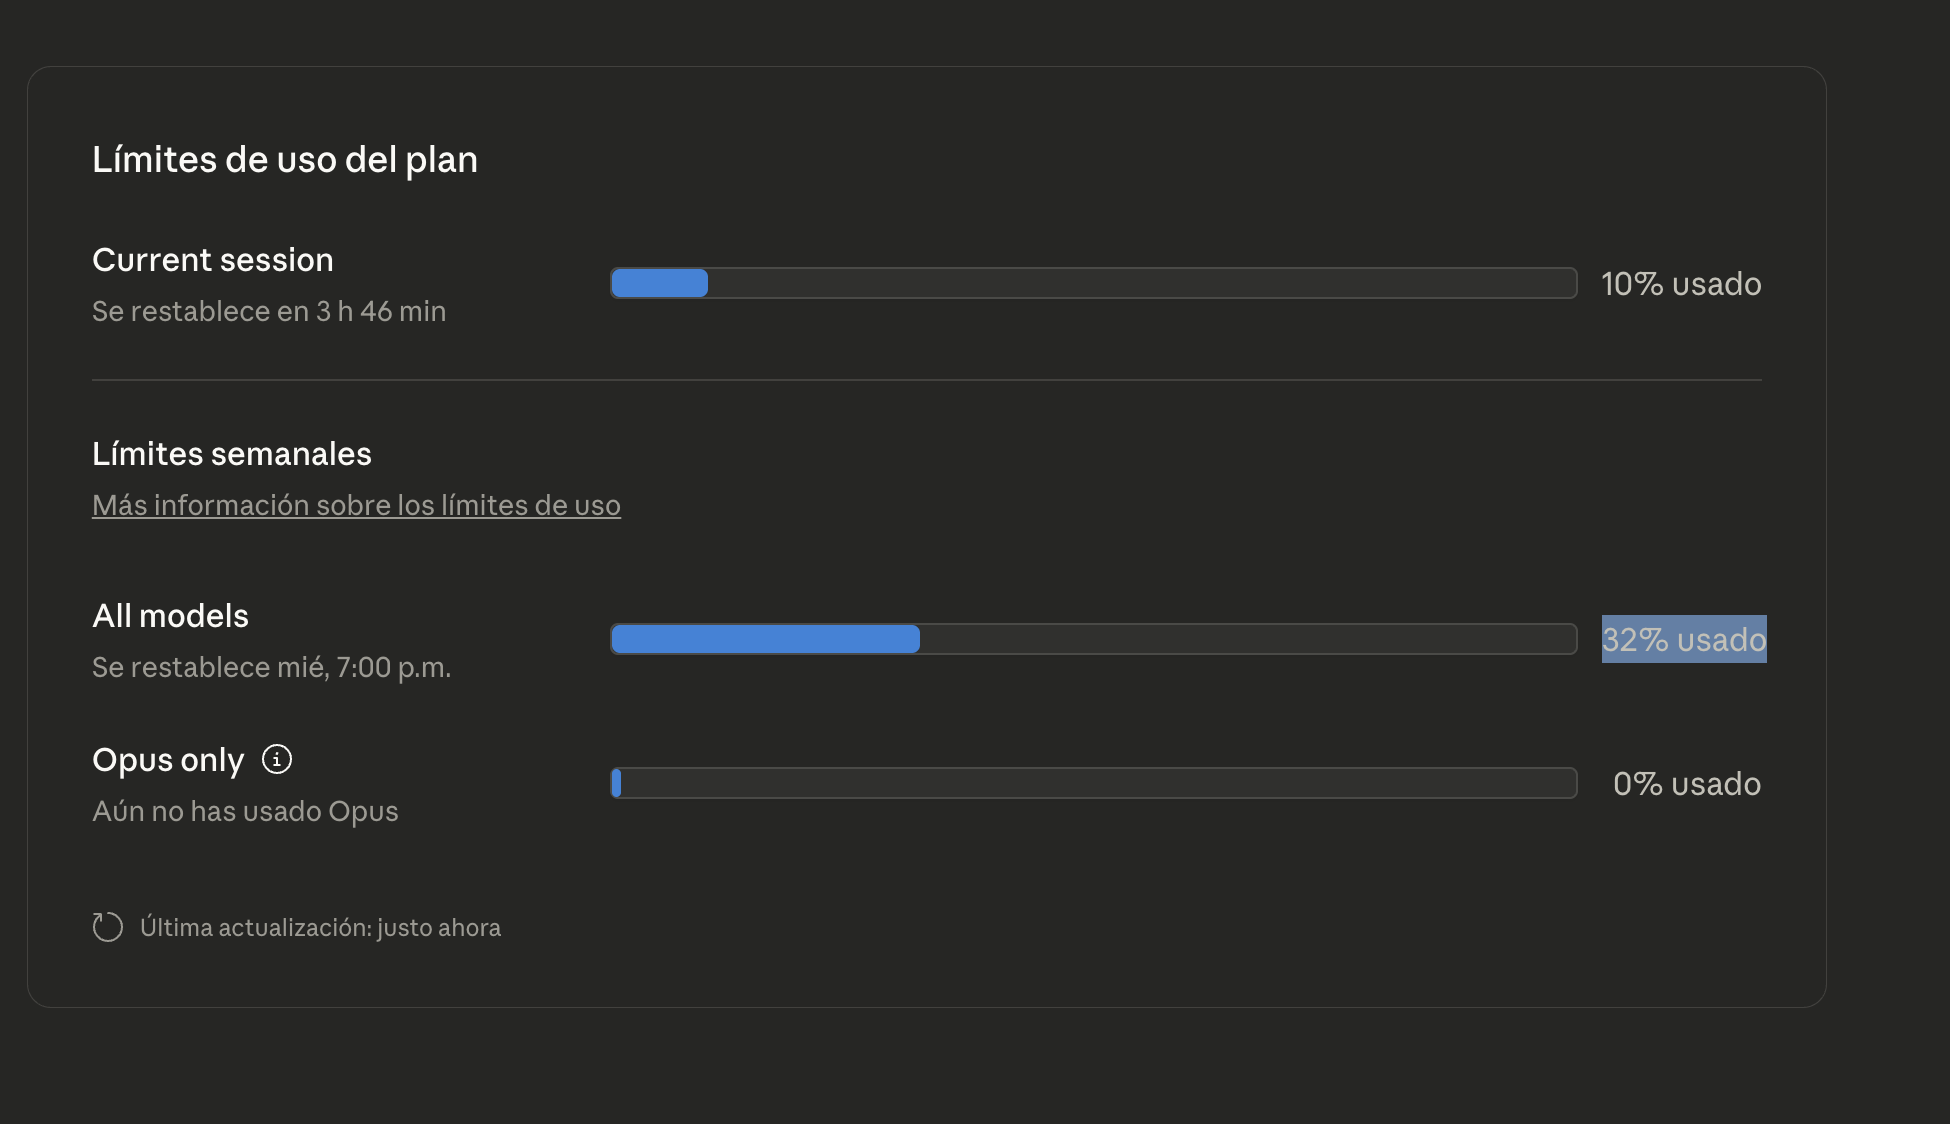Image resolution: width=1950 pixels, height=1124 pixels.
Task: Click the Current session label
Action: pyautogui.click(x=213, y=260)
